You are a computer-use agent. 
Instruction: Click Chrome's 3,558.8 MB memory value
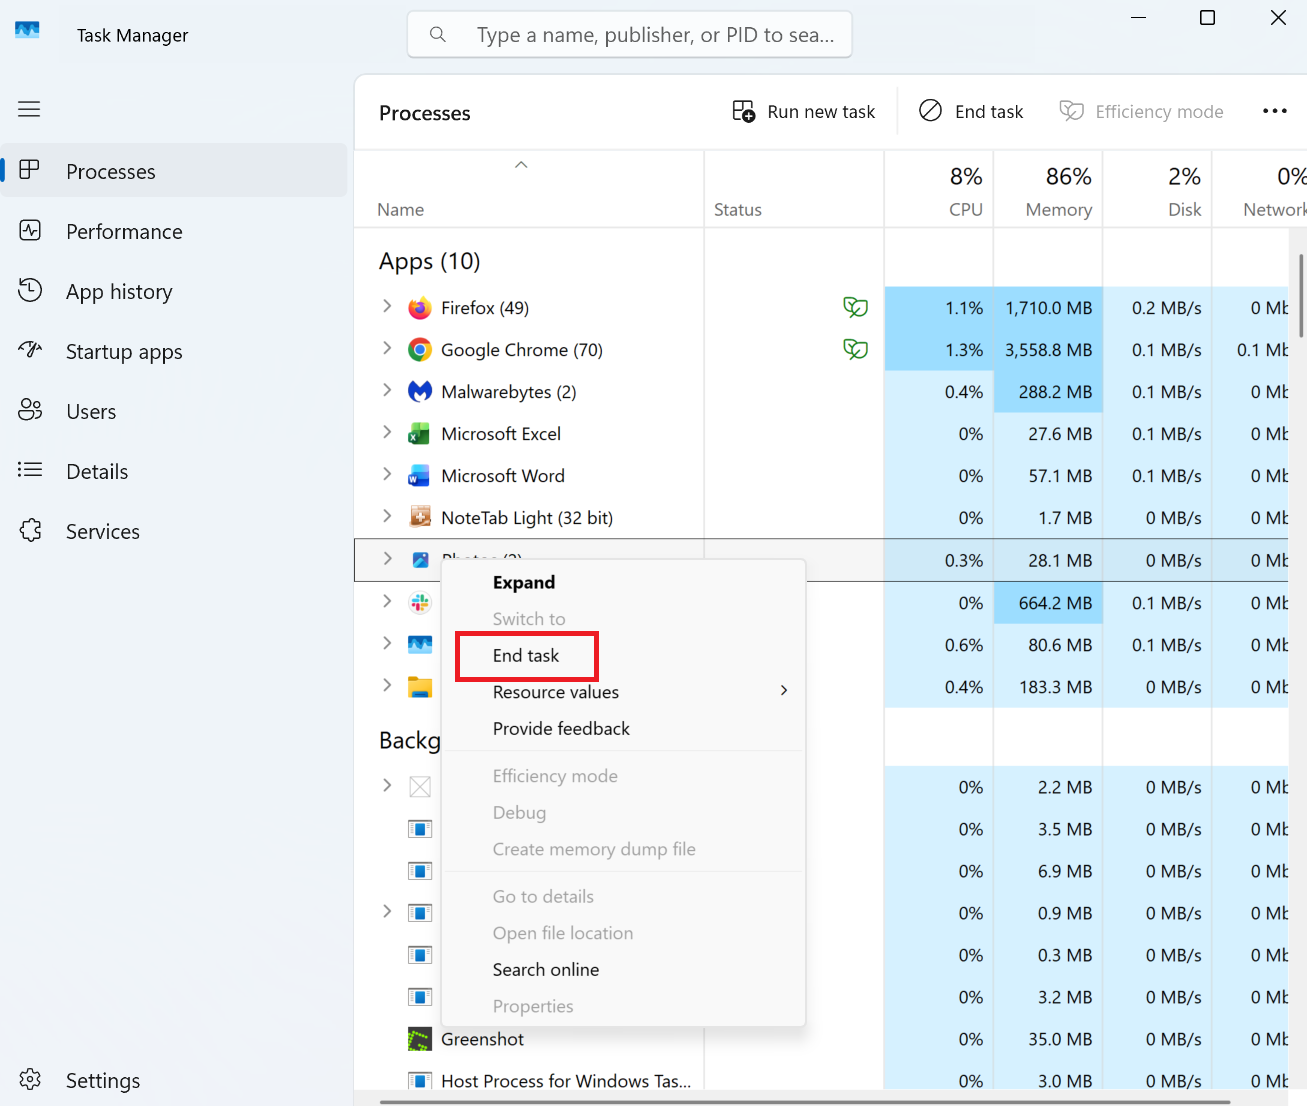point(1048,350)
